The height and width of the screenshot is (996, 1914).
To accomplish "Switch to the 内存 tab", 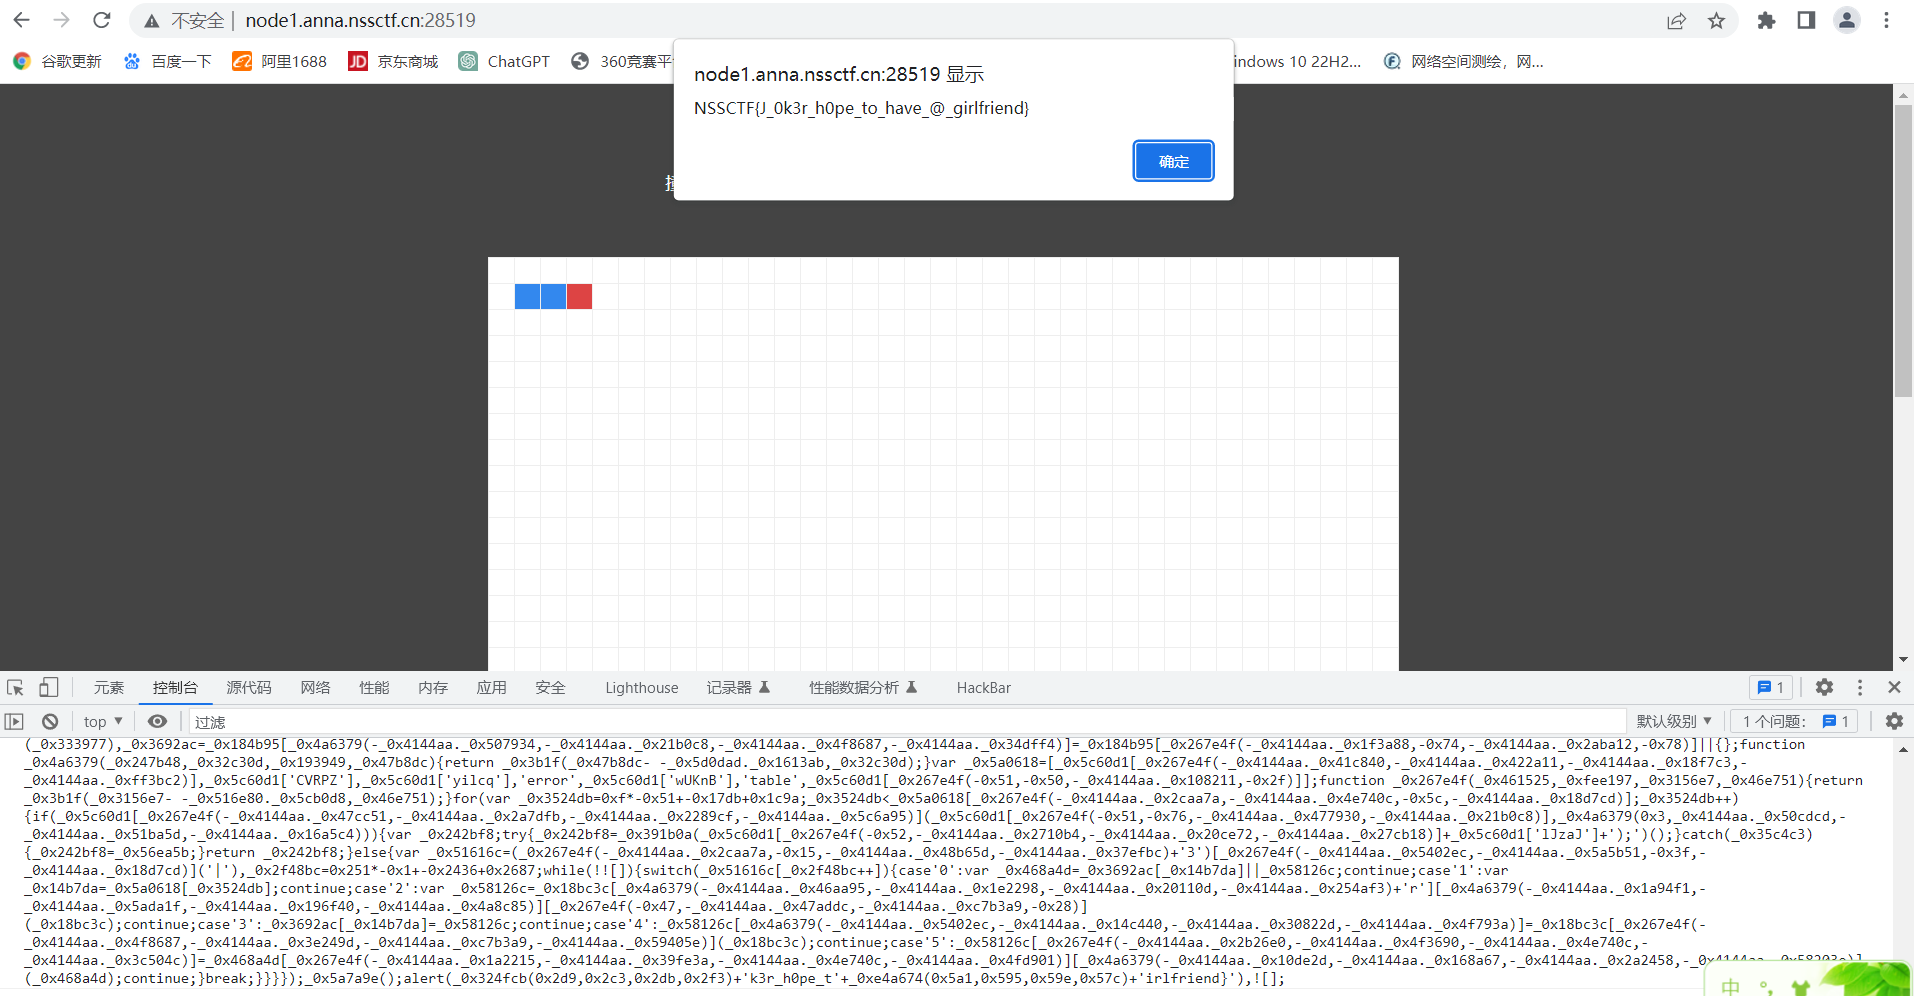I will coord(433,688).
